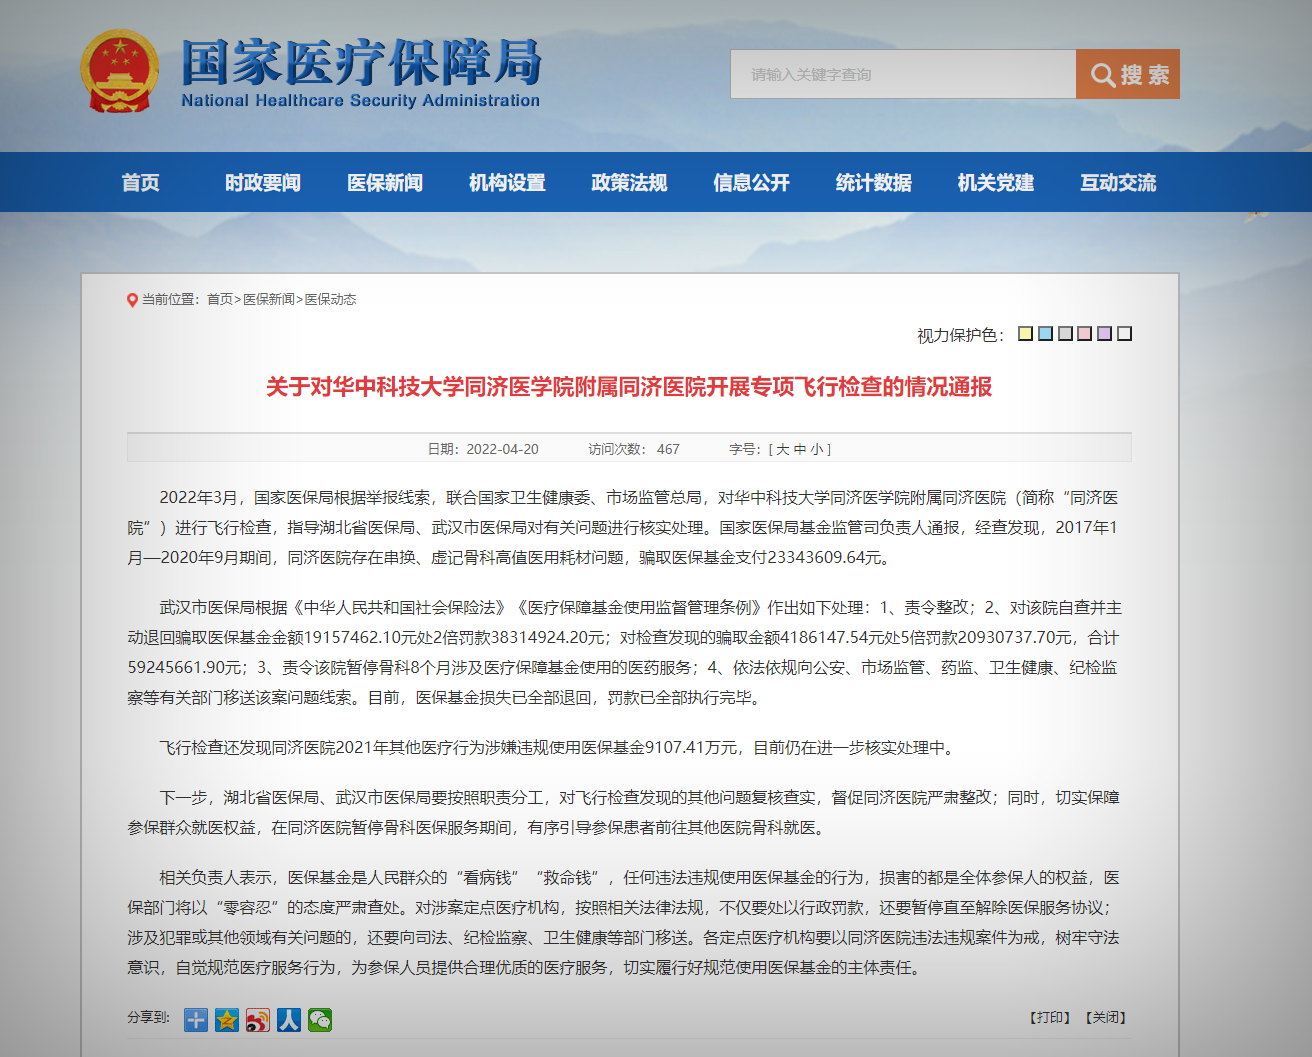The width and height of the screenshot is (1312, 1057).
Task: Click the national emblem logo
Action: point(120,71)
